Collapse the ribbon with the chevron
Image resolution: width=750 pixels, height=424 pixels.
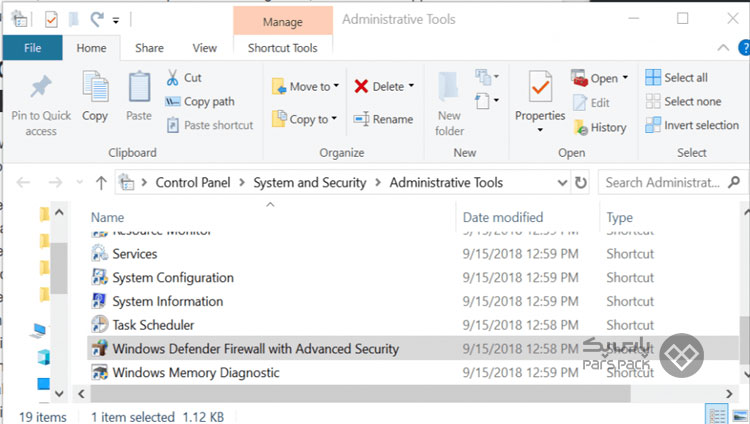pos(723,47)
